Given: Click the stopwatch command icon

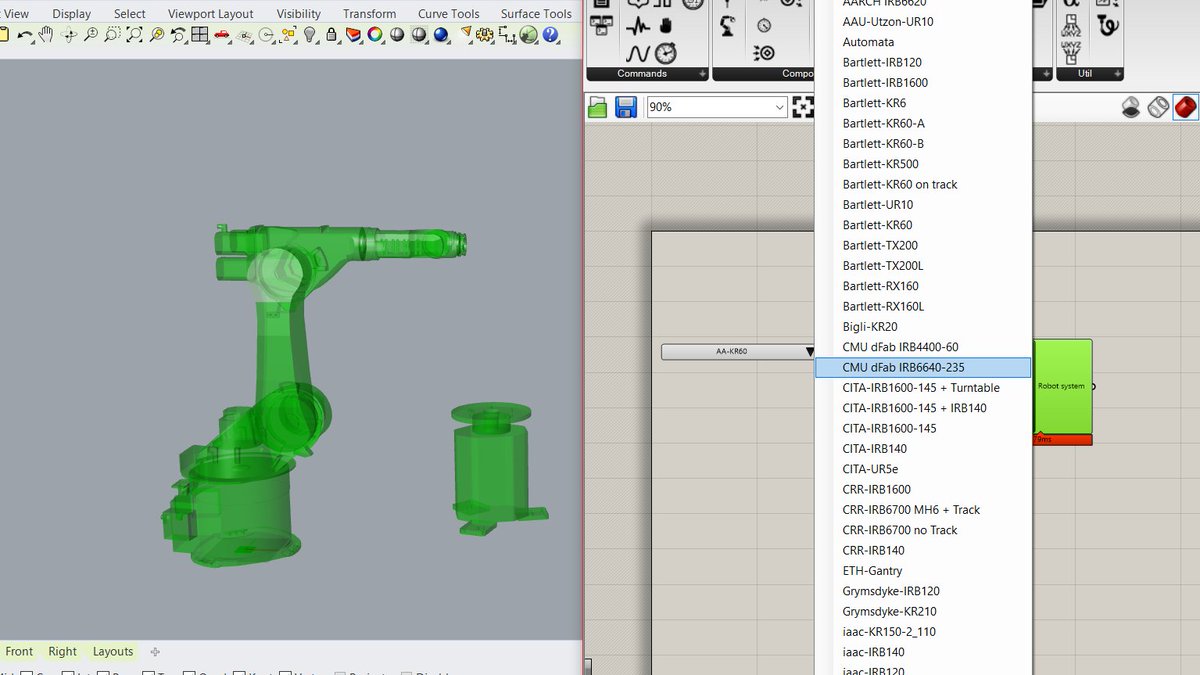Looking at the screenshot, I should (666, 53).
